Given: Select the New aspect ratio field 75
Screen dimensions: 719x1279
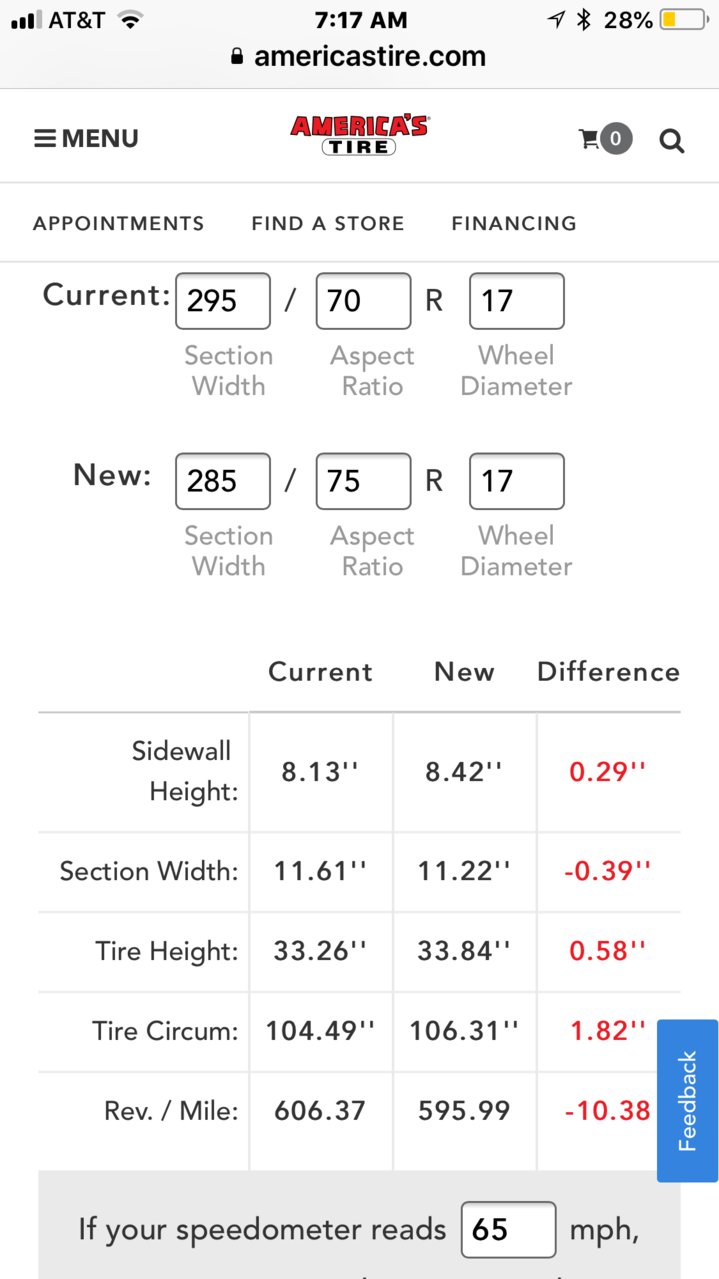Looking at the screenshot, I should click(363, 481).
